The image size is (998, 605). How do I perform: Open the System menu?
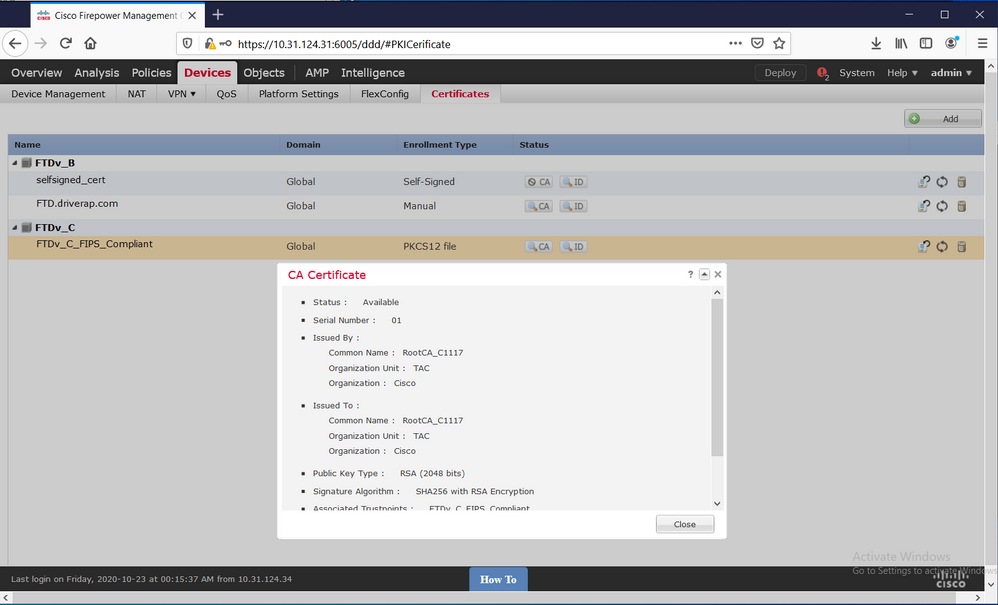point(857,73)
